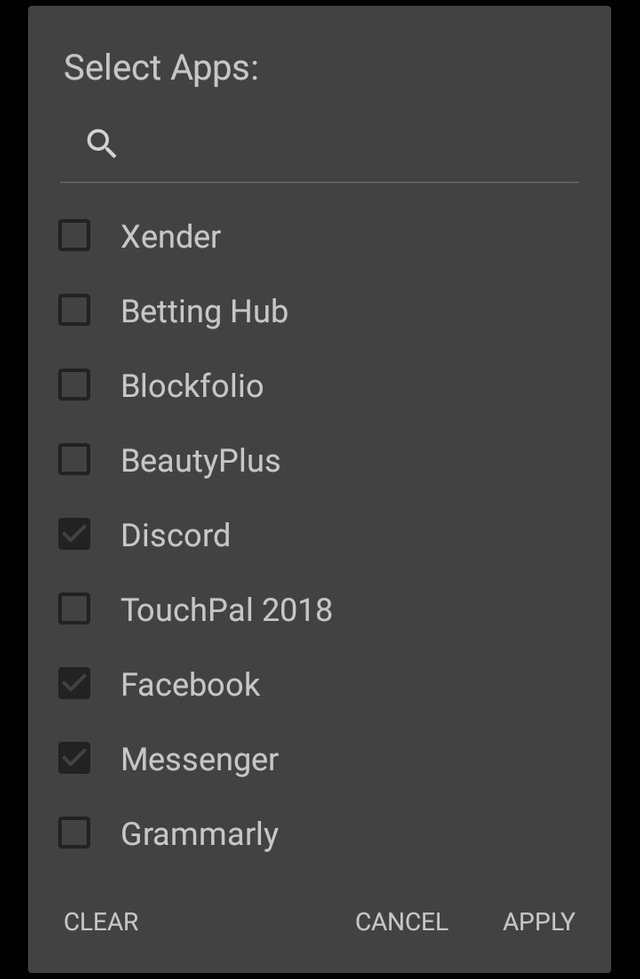The width and height of the screenshot is (640, 979).
Task: Tick the Blockfolio checkbox
Action: point(74,385)
